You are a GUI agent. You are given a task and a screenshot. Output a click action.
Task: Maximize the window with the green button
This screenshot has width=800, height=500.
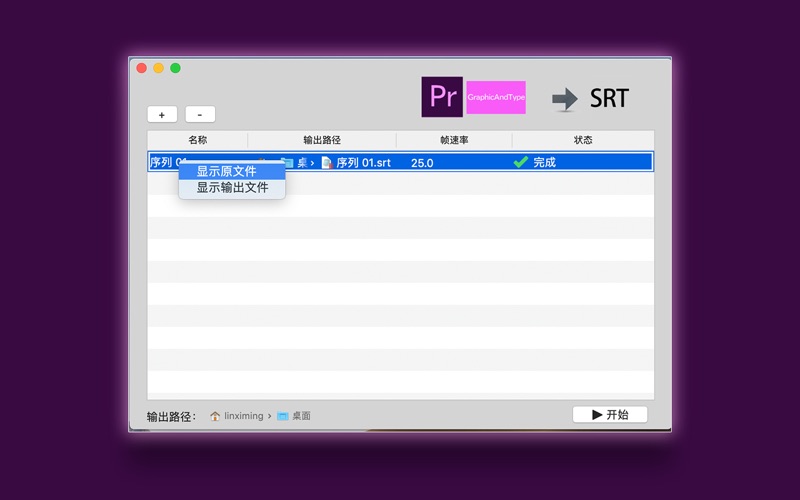pyautogui.click(x=176, y=68)
